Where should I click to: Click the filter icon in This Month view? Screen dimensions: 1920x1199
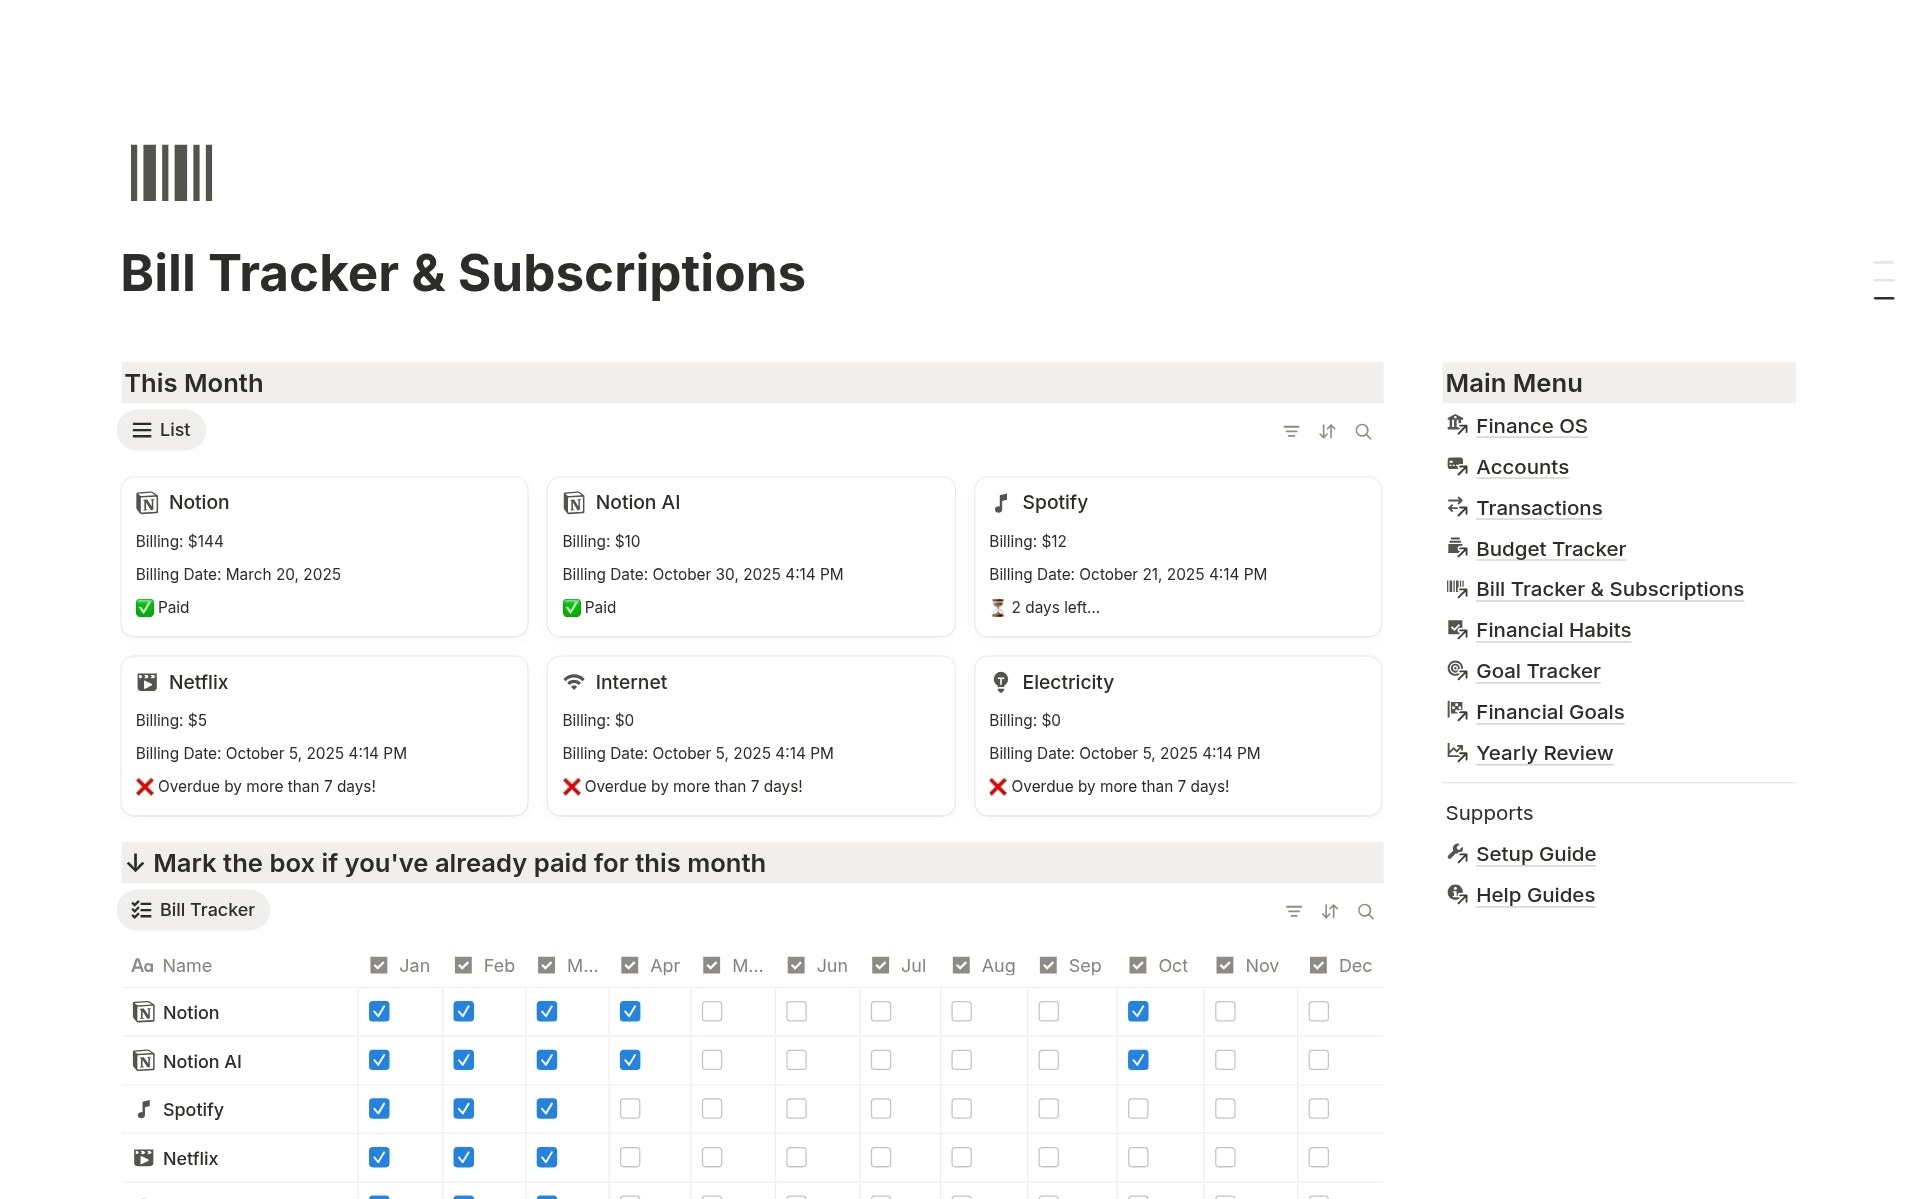[x=1291, y=432]
